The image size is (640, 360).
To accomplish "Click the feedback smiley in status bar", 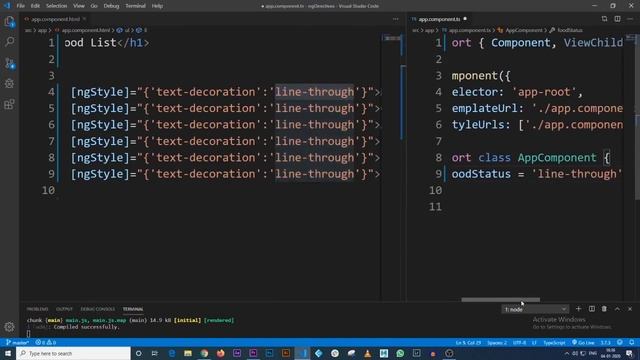I will [620, 342].
